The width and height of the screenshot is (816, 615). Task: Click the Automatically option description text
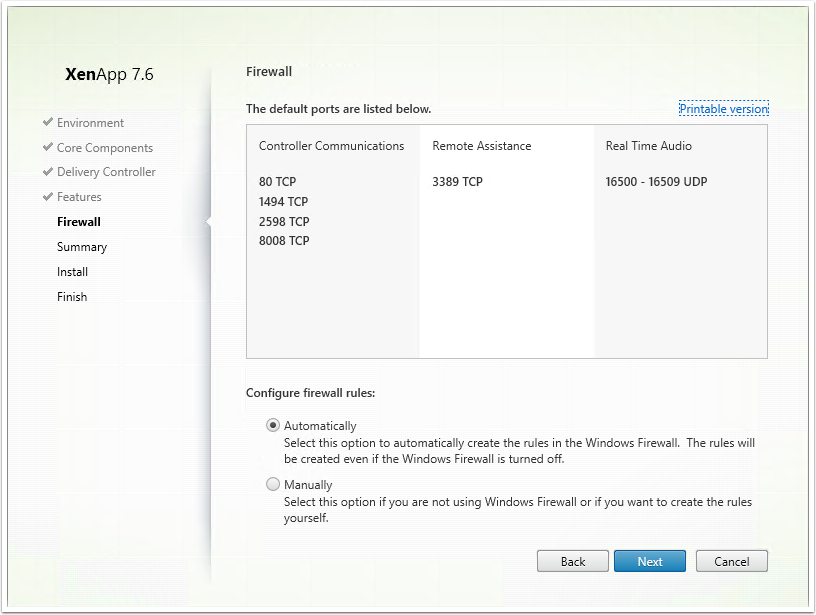(x=519, y=451)
